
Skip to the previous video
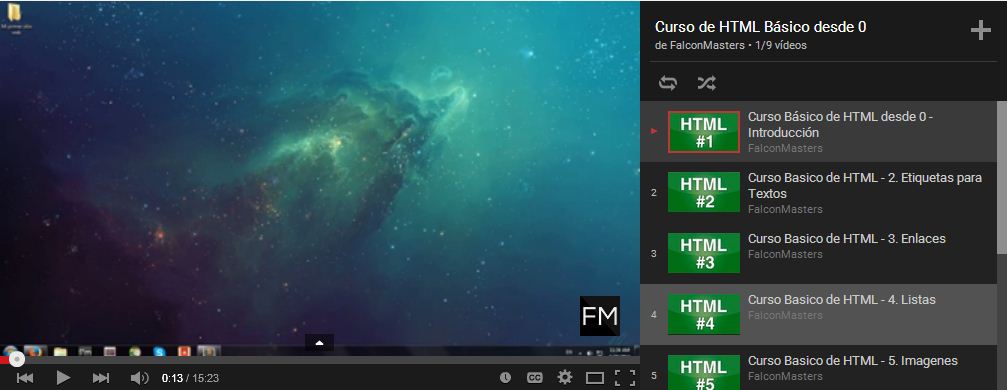[x=24, y=378]
